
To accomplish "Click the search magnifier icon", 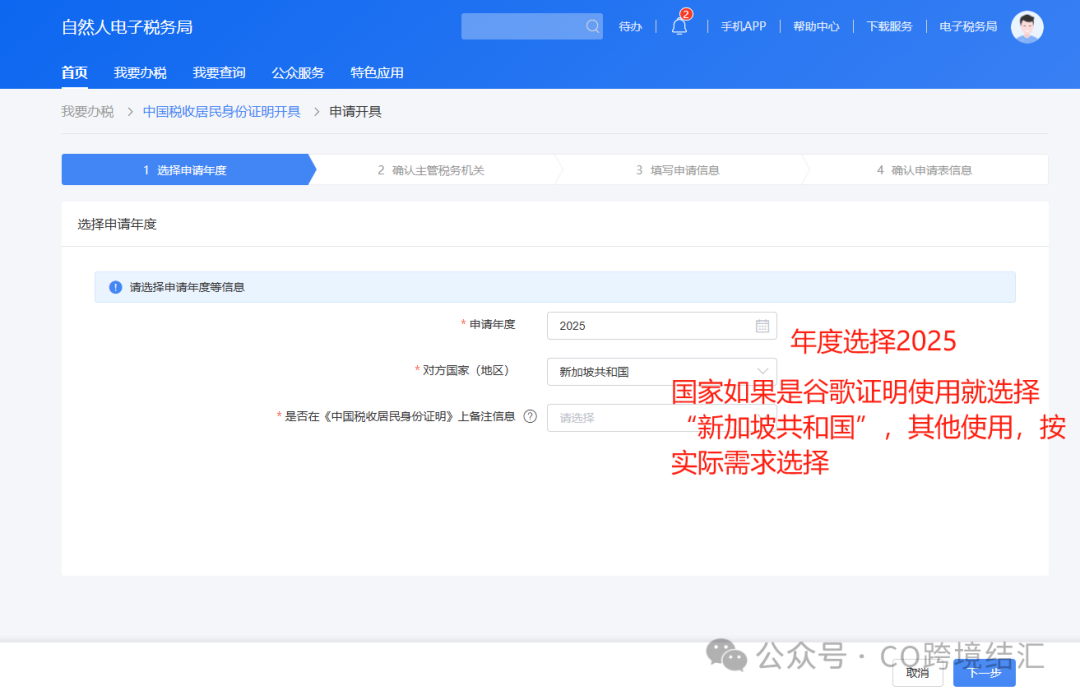I will pos(593,25).
